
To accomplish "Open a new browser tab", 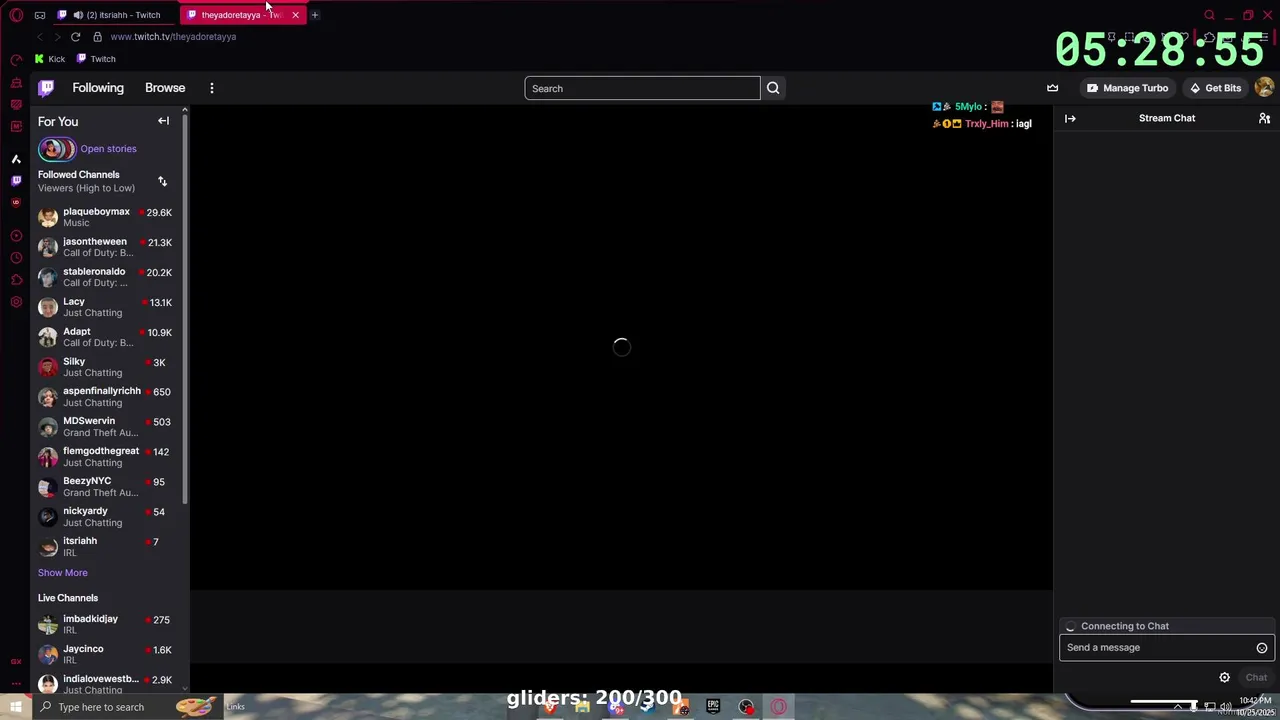I will coord(314,15).
